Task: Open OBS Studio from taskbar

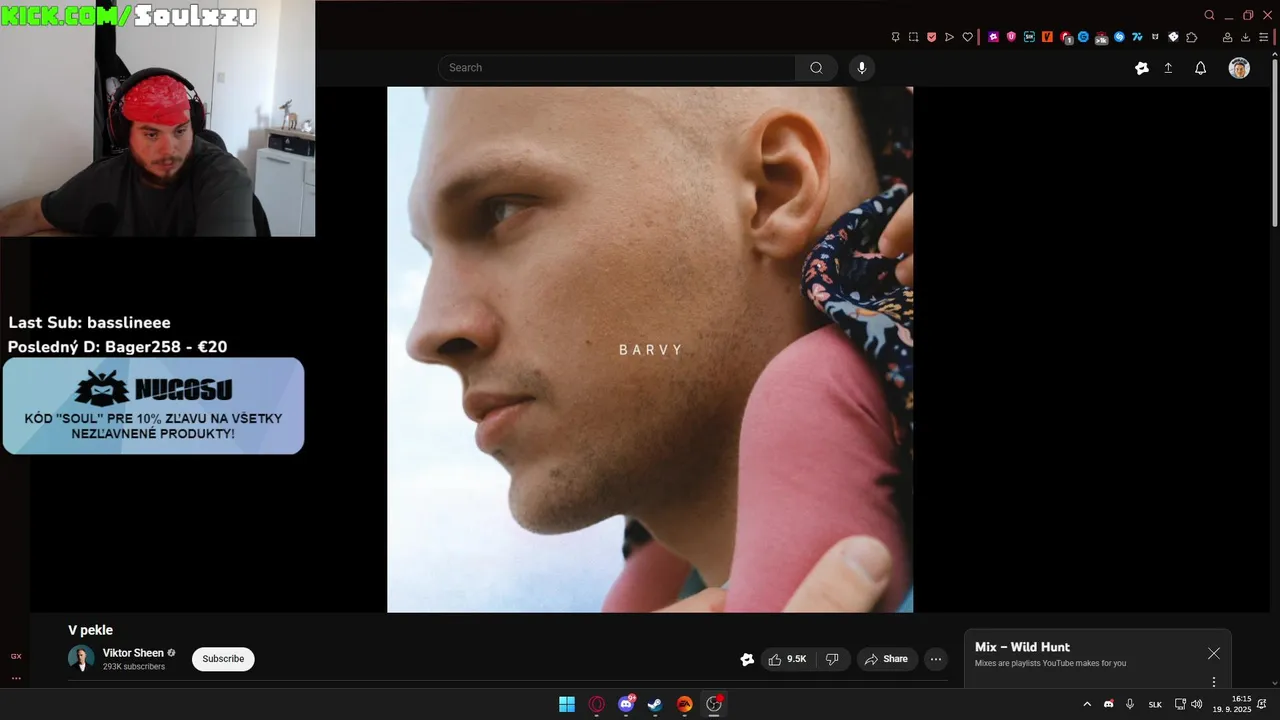Action: click(x=714, y=704)
